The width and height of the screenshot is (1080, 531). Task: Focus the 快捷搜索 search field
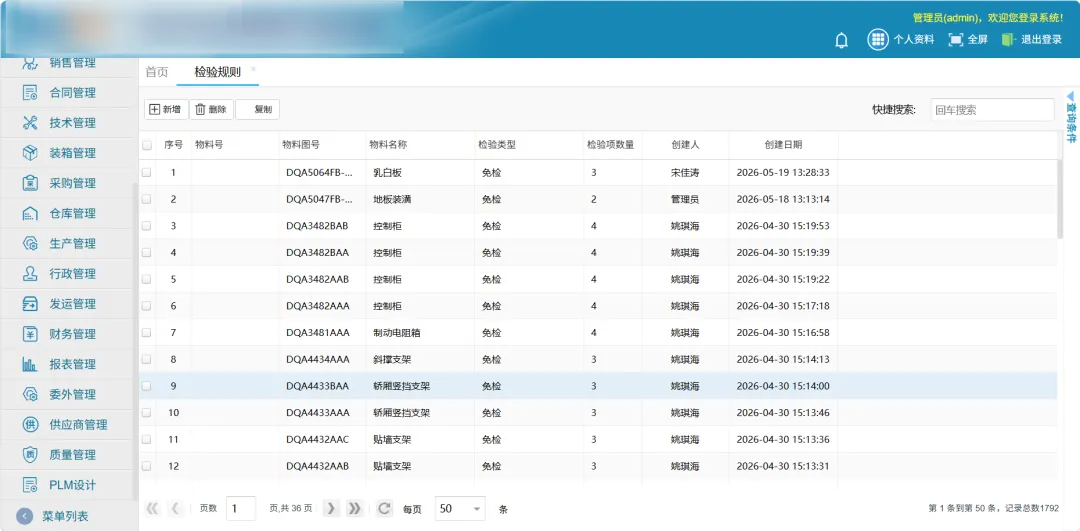click(x=992, y=110)
